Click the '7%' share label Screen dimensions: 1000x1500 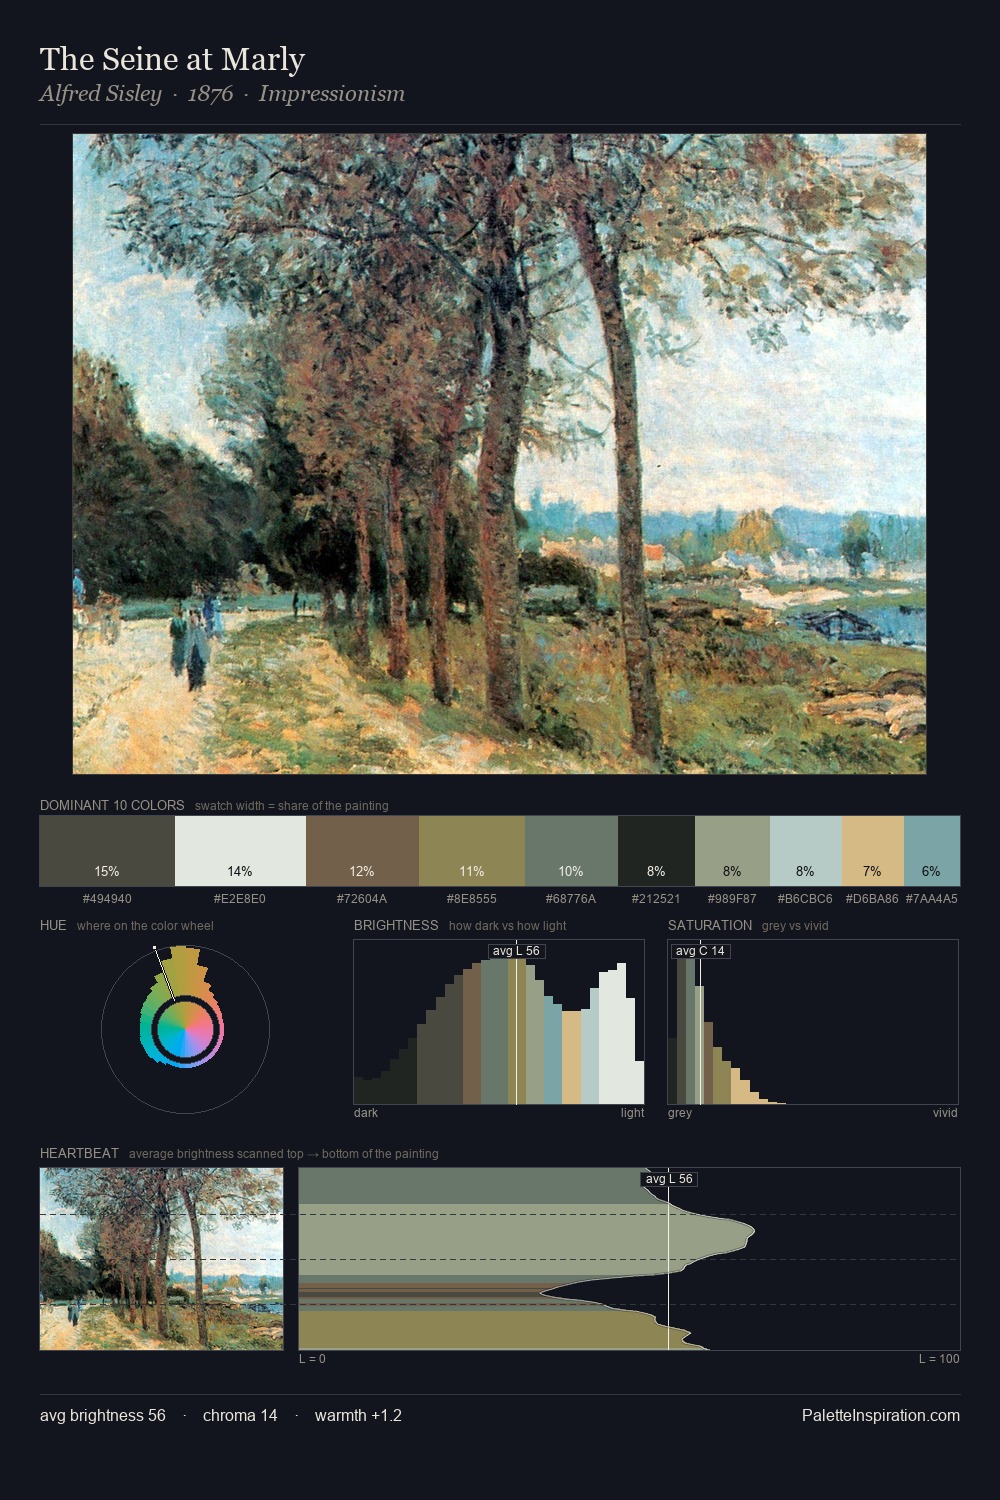pyautogui.click(x=872, y=871)
